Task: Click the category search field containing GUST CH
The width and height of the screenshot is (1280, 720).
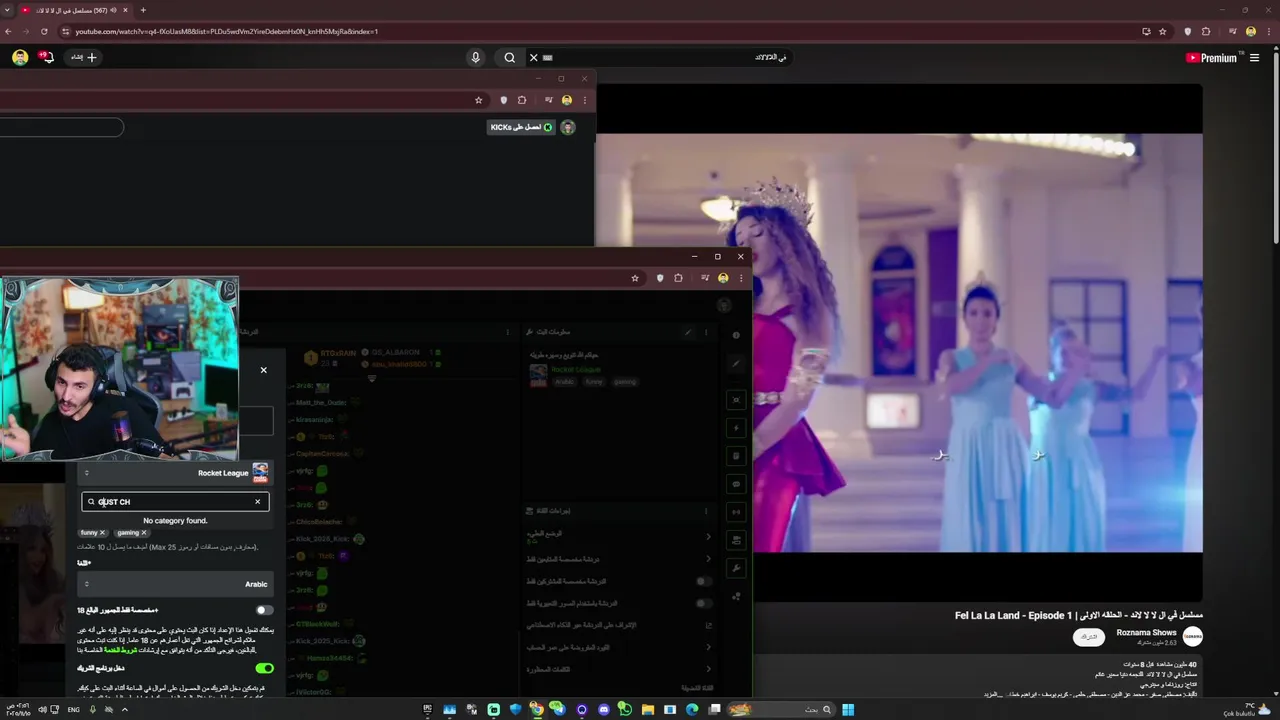Action: 175,502
